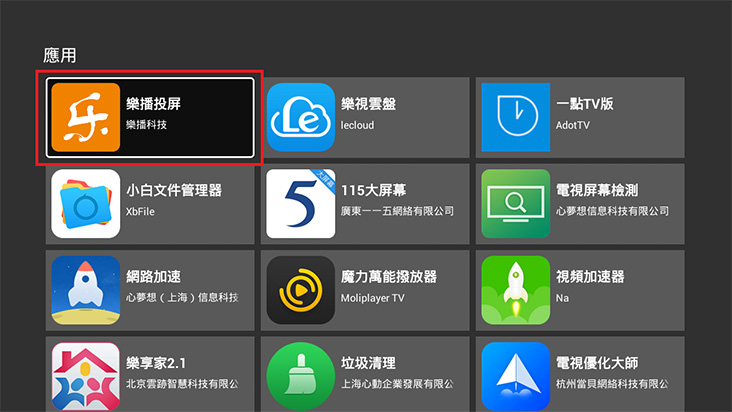The image size is (732, 412).
Task: Click the 樂播科技 developer label
Action: (x=146, y=125)
